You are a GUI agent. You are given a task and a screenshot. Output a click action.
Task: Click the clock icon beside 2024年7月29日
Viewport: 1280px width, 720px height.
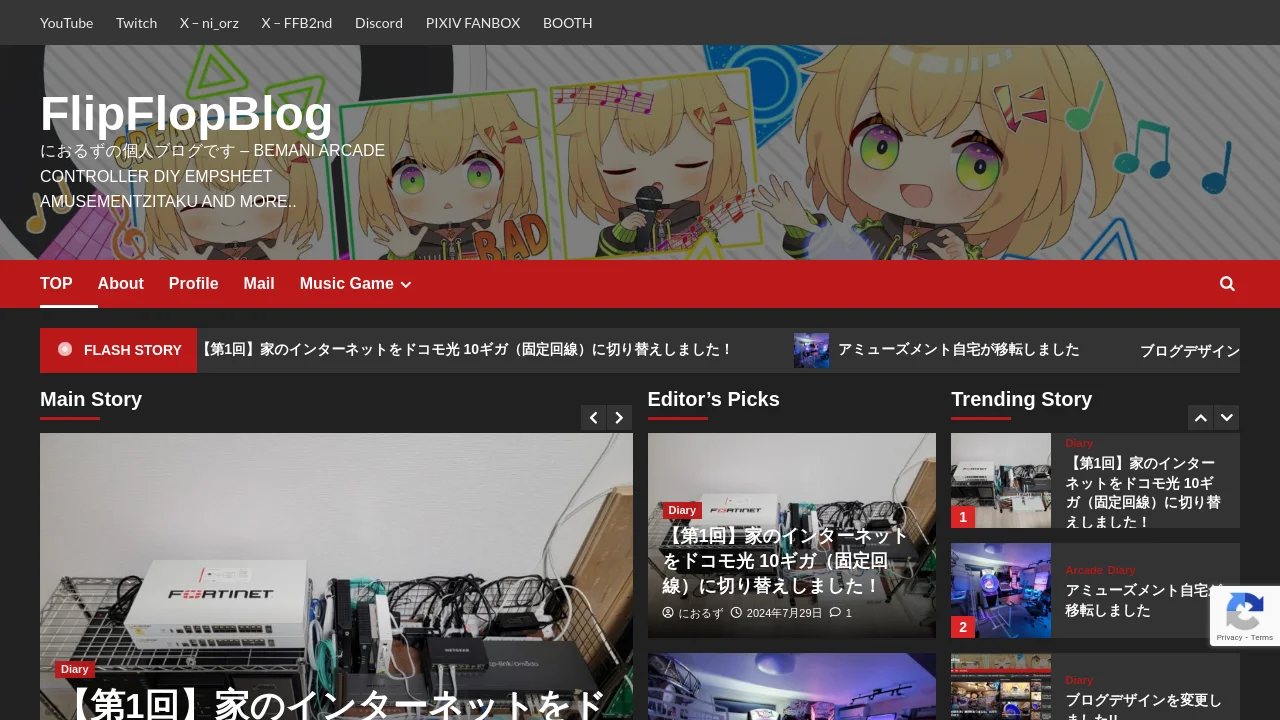pos(736,613)
